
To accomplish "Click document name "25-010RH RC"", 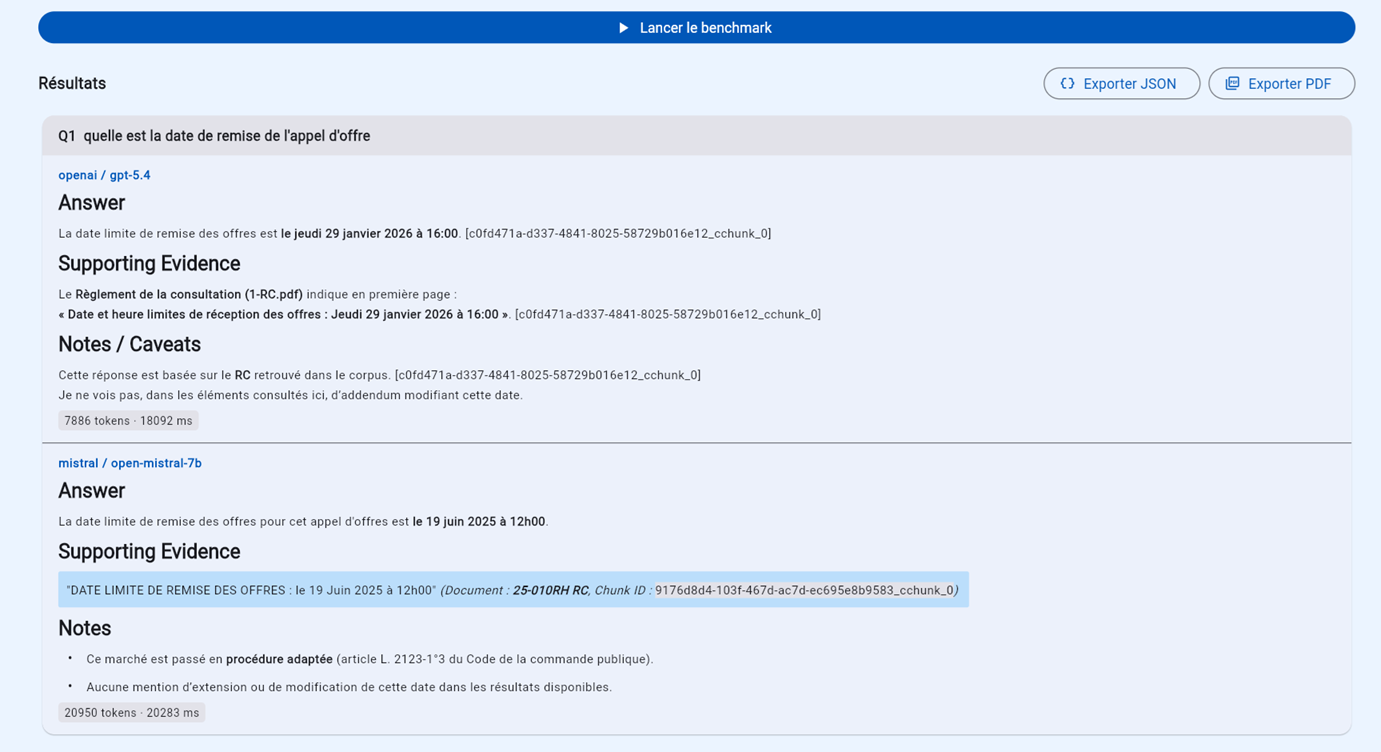I will coord(550,590).
